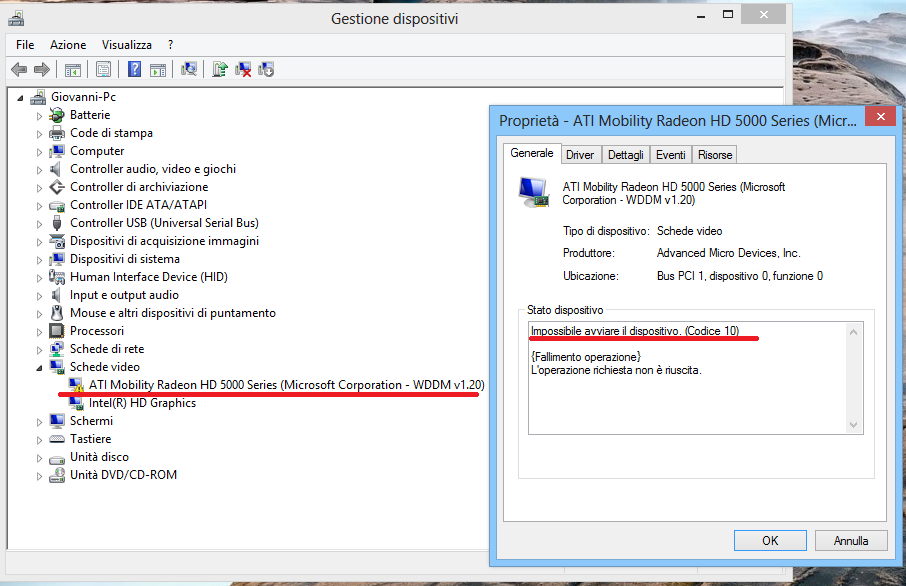906x586 pixels.
Task: Expand the Unità disco node arrow
Action: pyautogui.click(x=39, y=458)
